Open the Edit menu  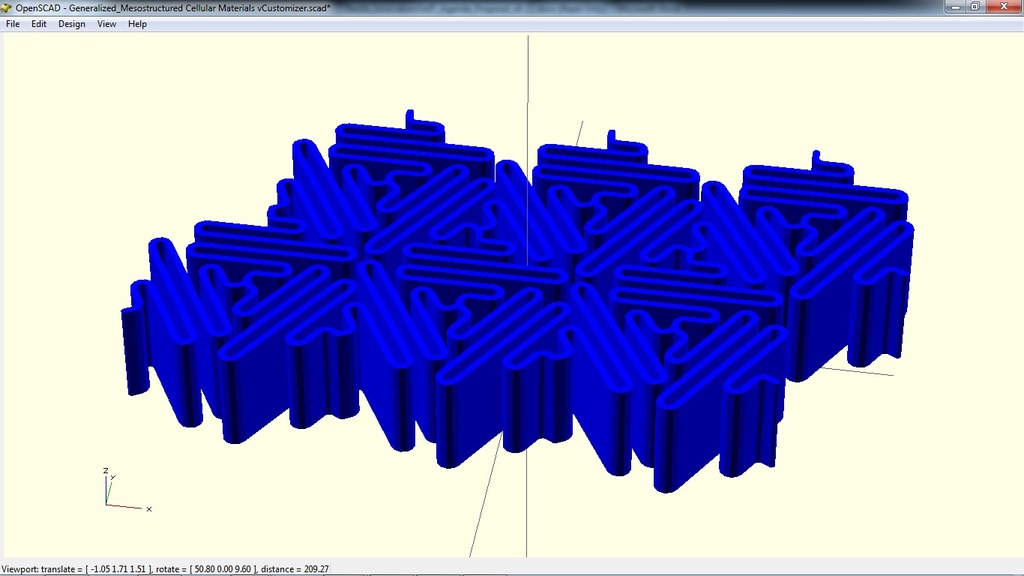click(39, 24)
